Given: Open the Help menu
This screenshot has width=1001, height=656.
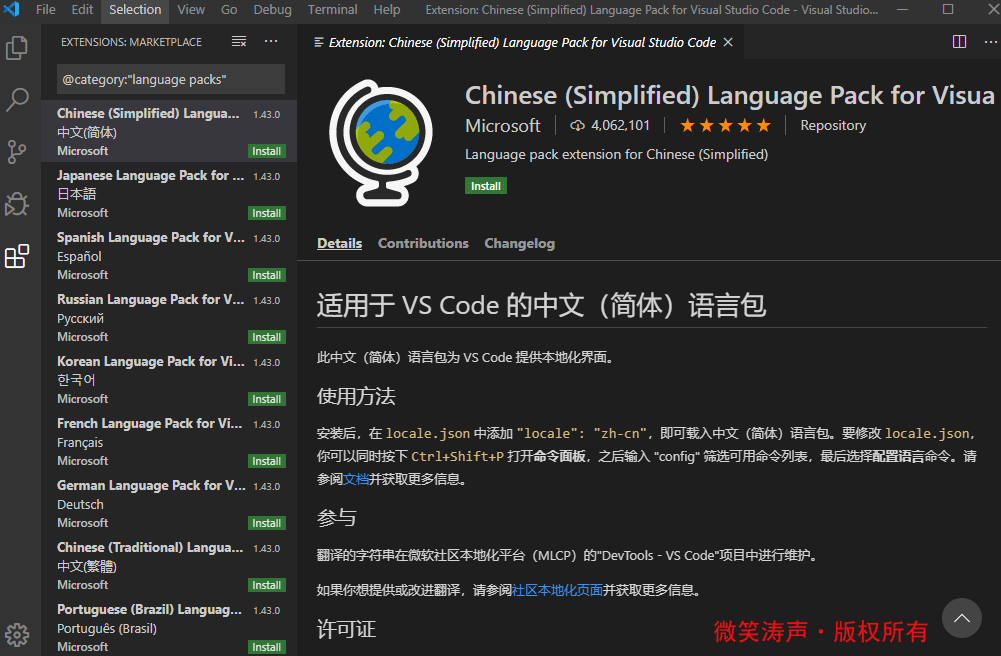Looking at the screenshot, I should click(387, 10).
